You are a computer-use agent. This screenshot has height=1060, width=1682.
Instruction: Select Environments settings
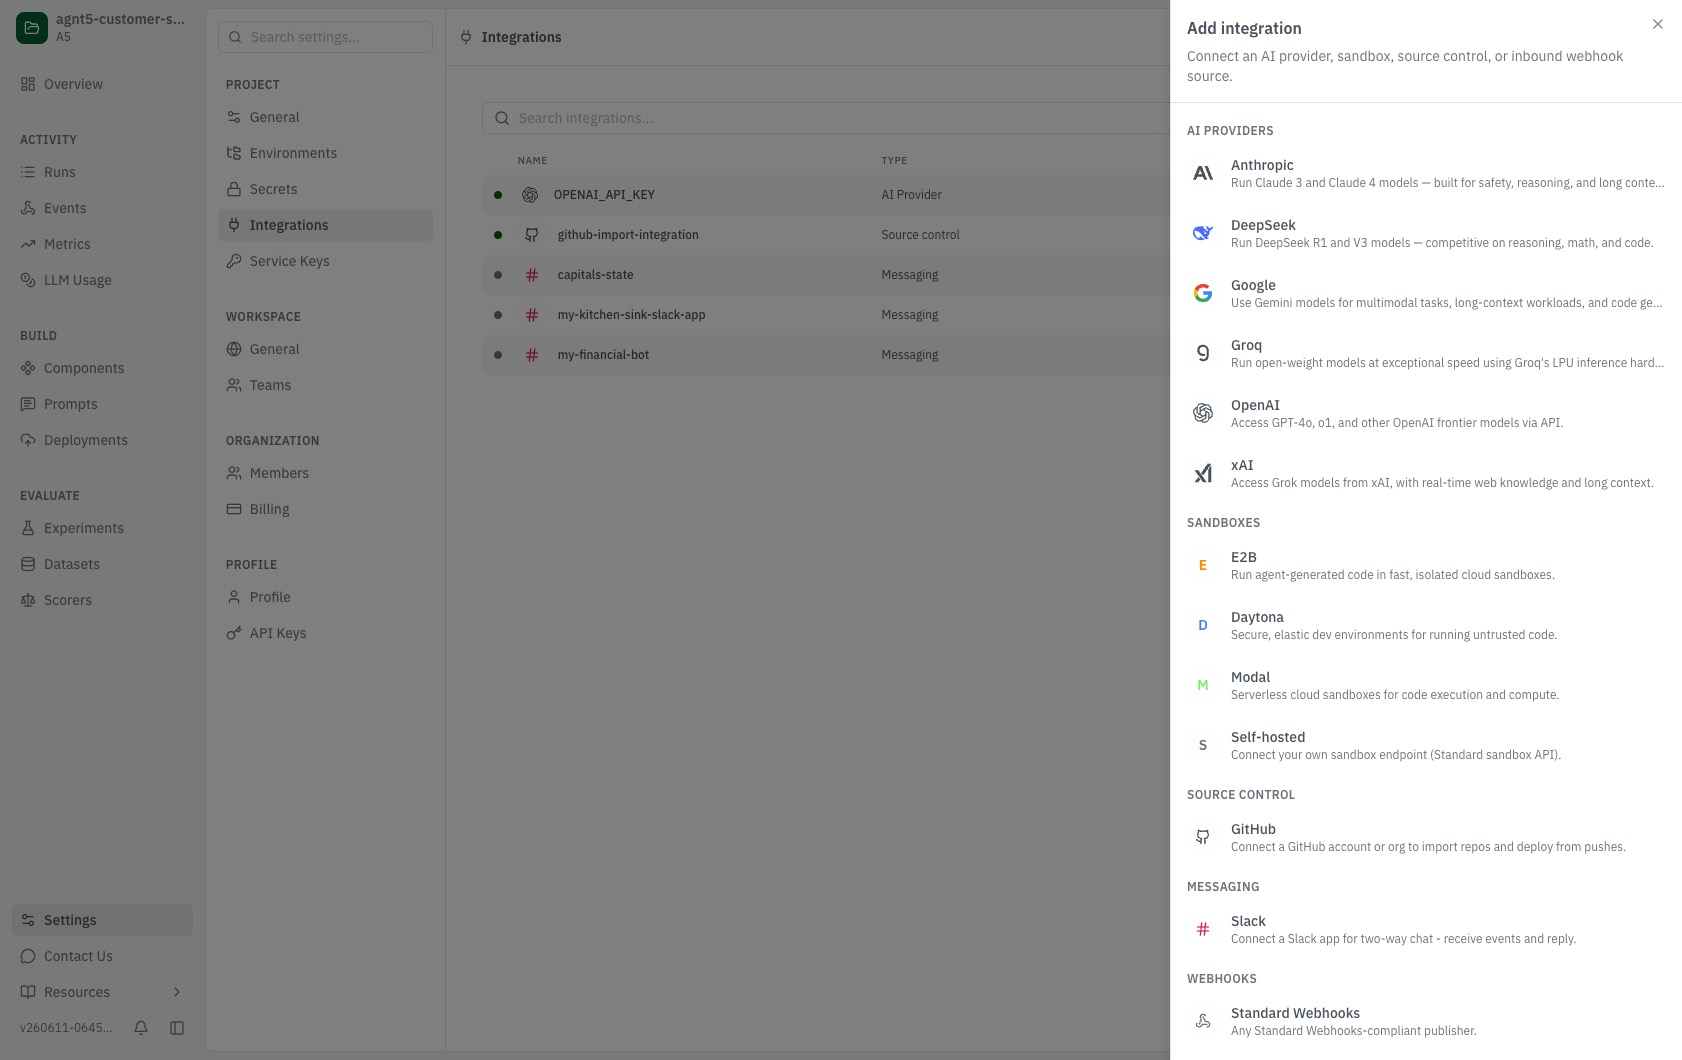pyautogui.click(x=325, y=153)
